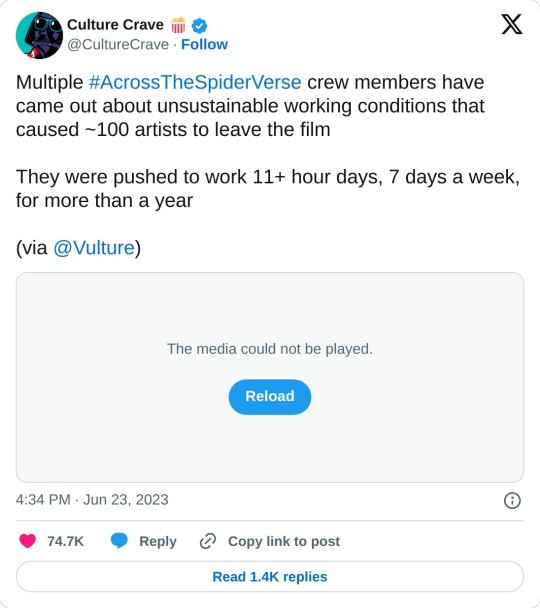The height and width of the screenshot is (608, 540).
Task: Reload the failed media
Action: pyautogui.click(x=270, y=397)
